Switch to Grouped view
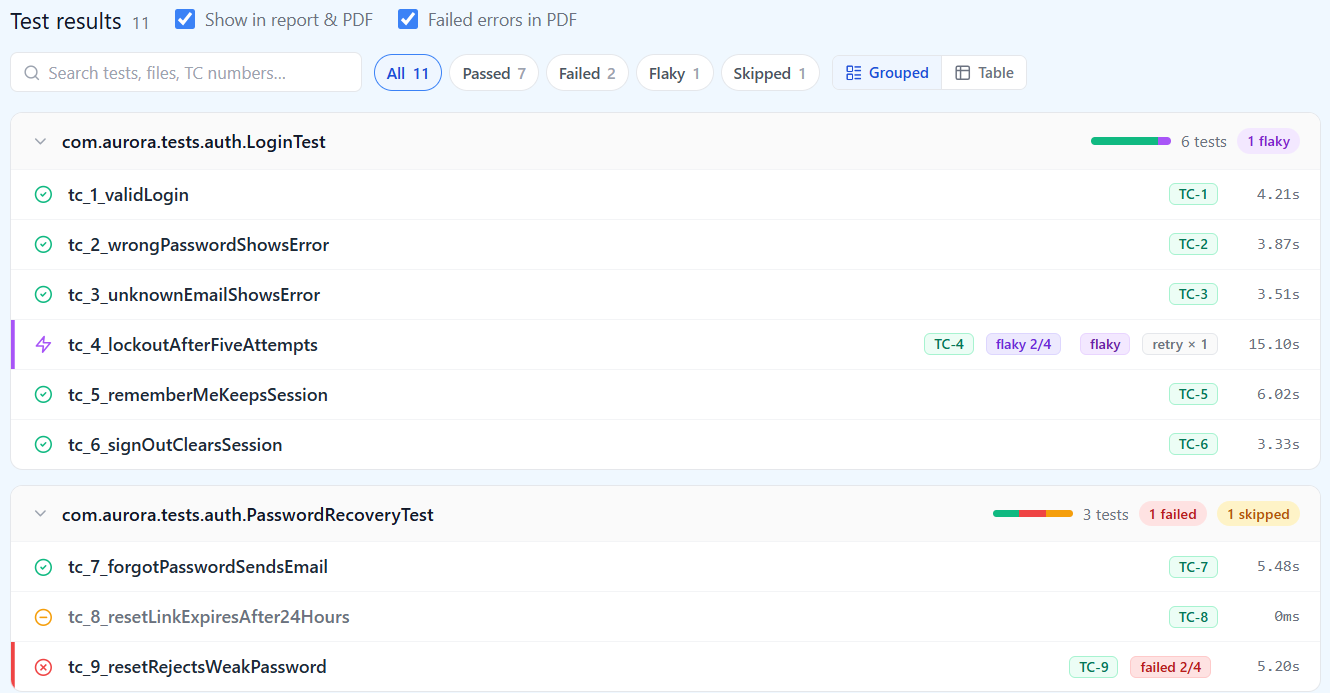This screenshot has height=693, width=1330. [887, 73]
